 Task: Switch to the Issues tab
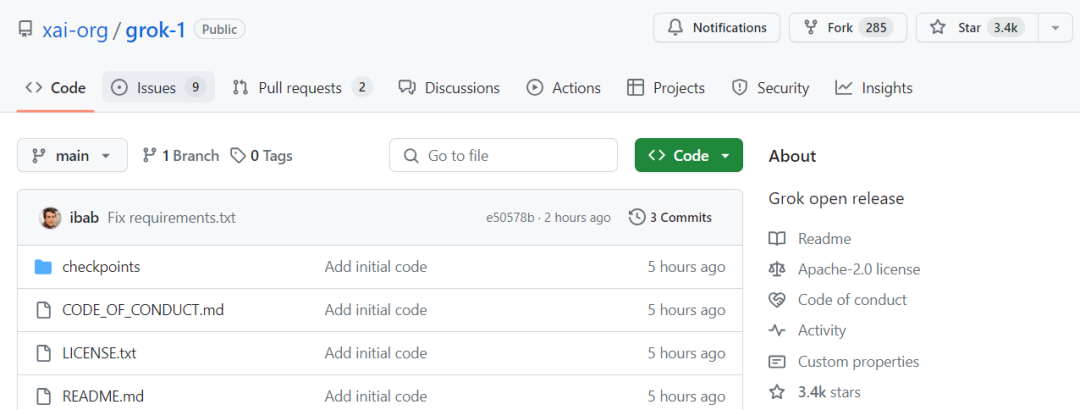(157, 88)
